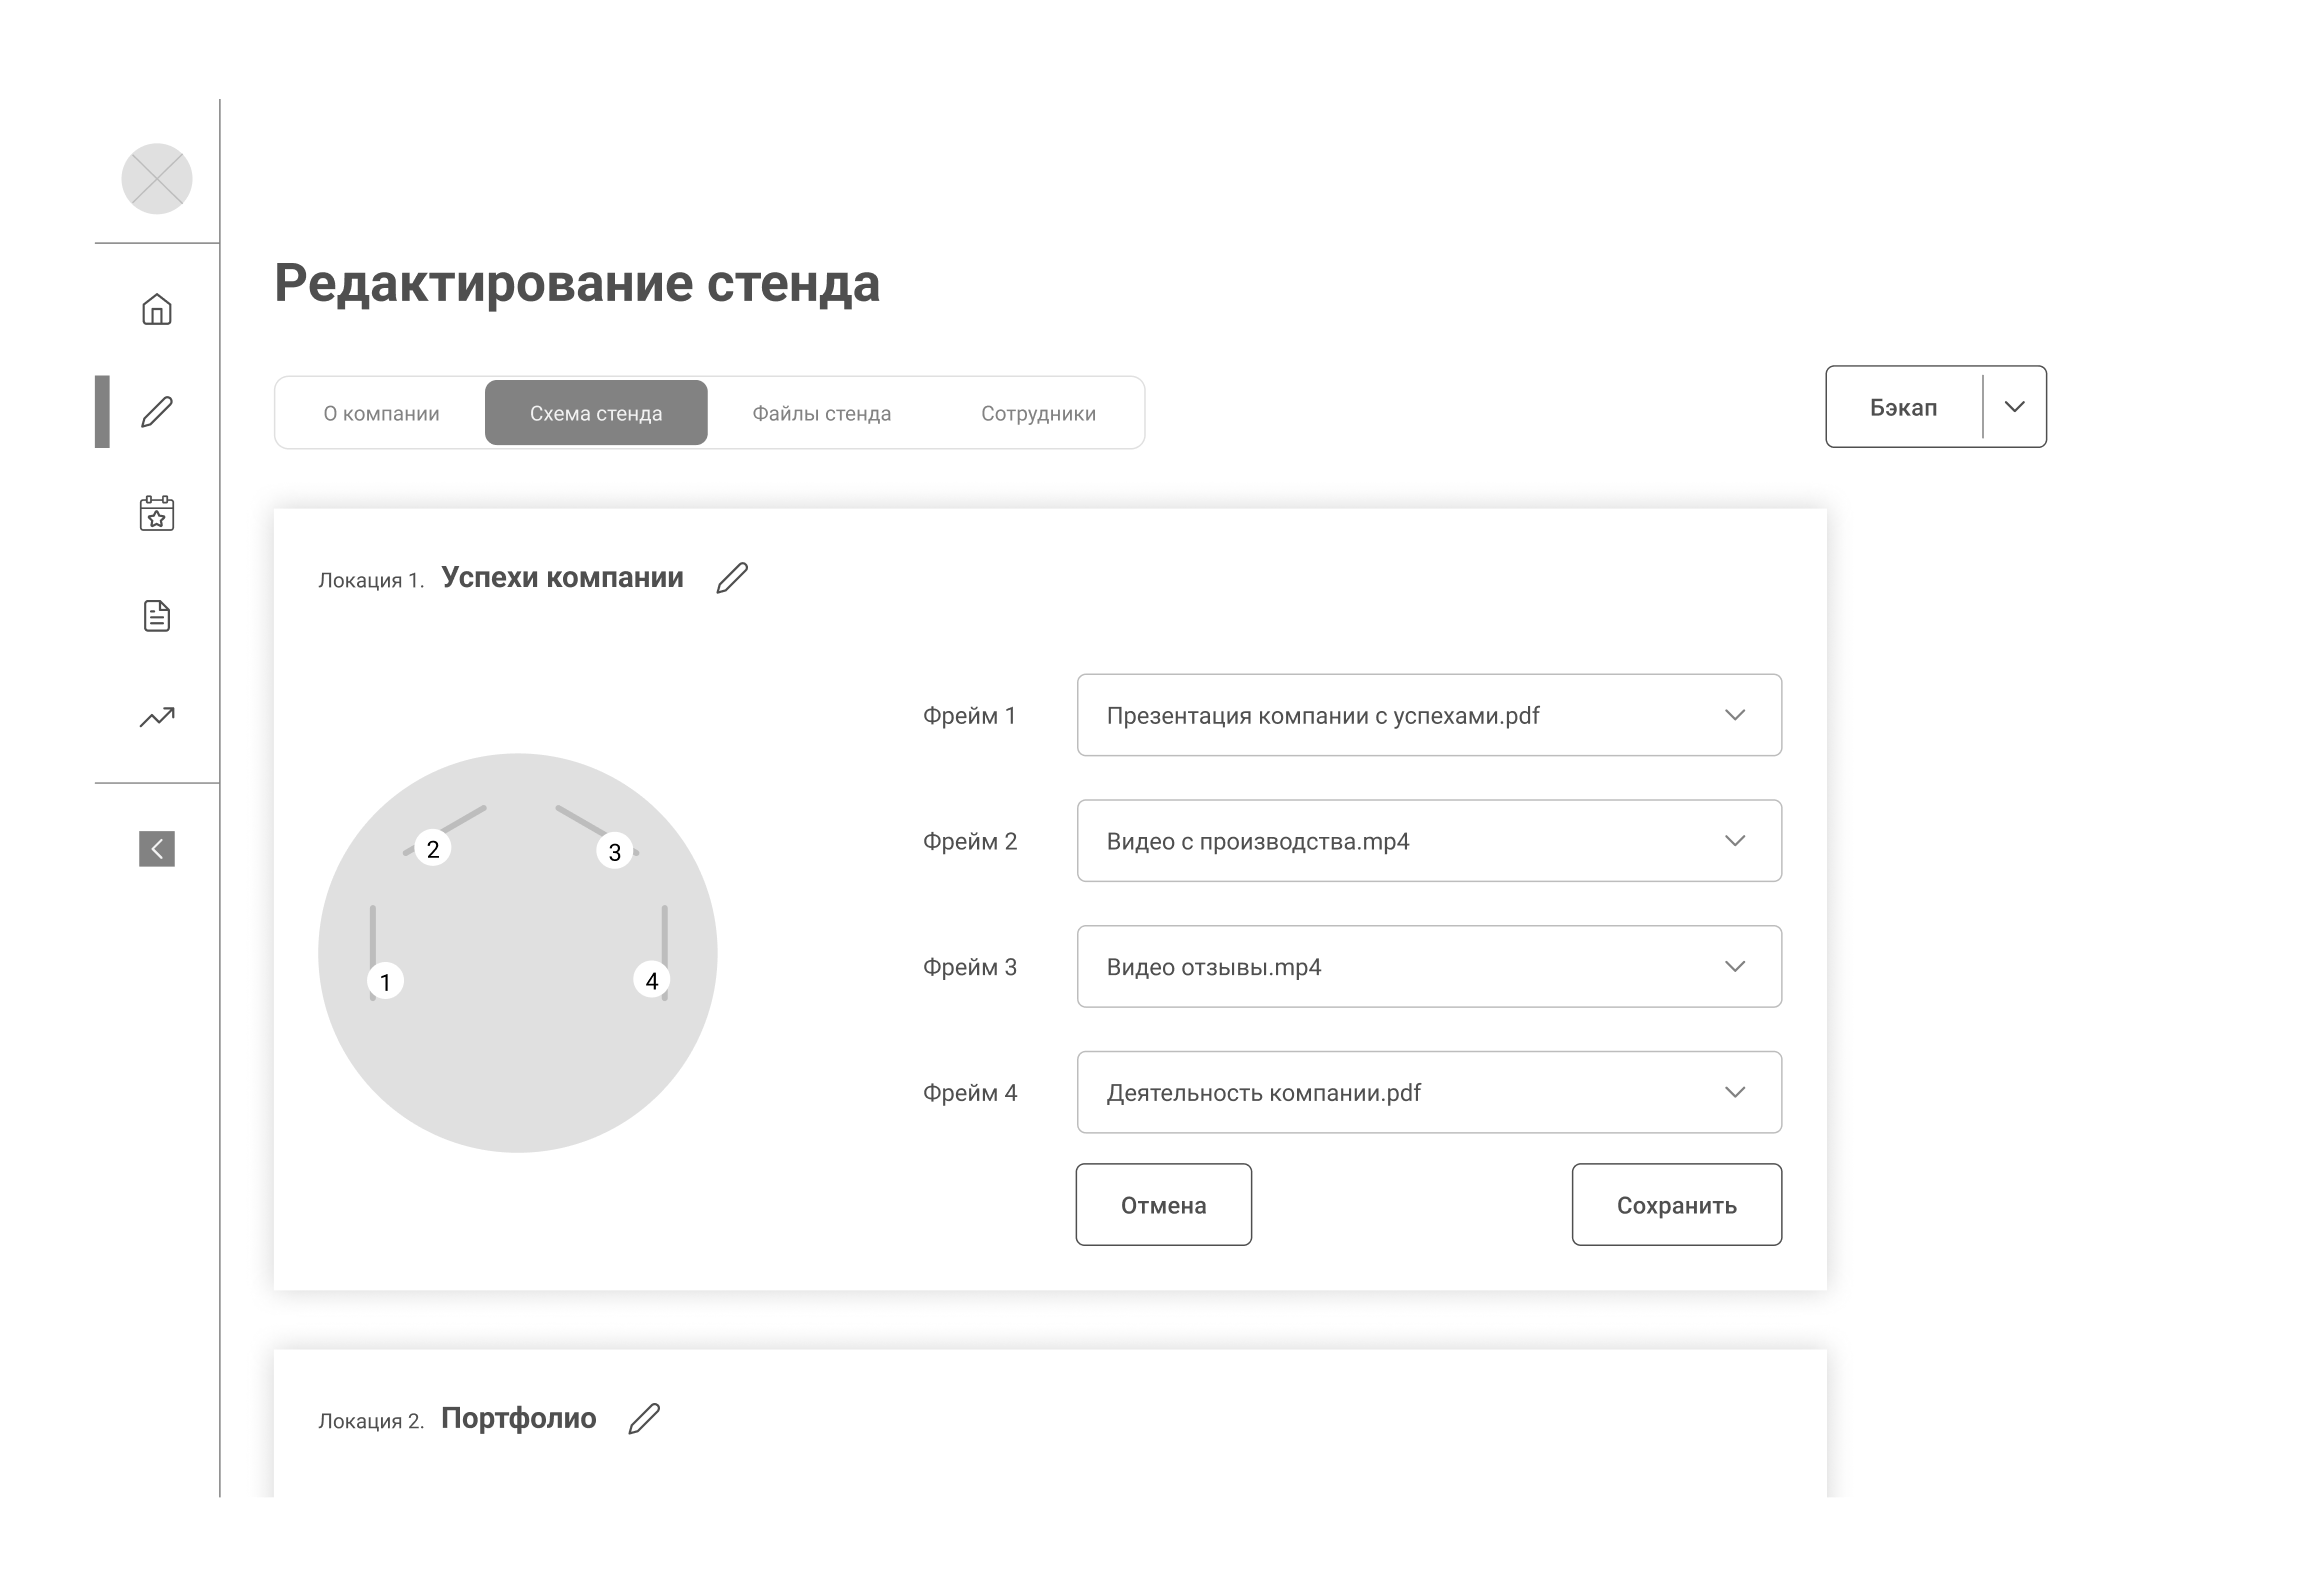Open the home icon in sidebar
The height and width of the screenshot is (1591, 2320).
click(x=157, y=309)
